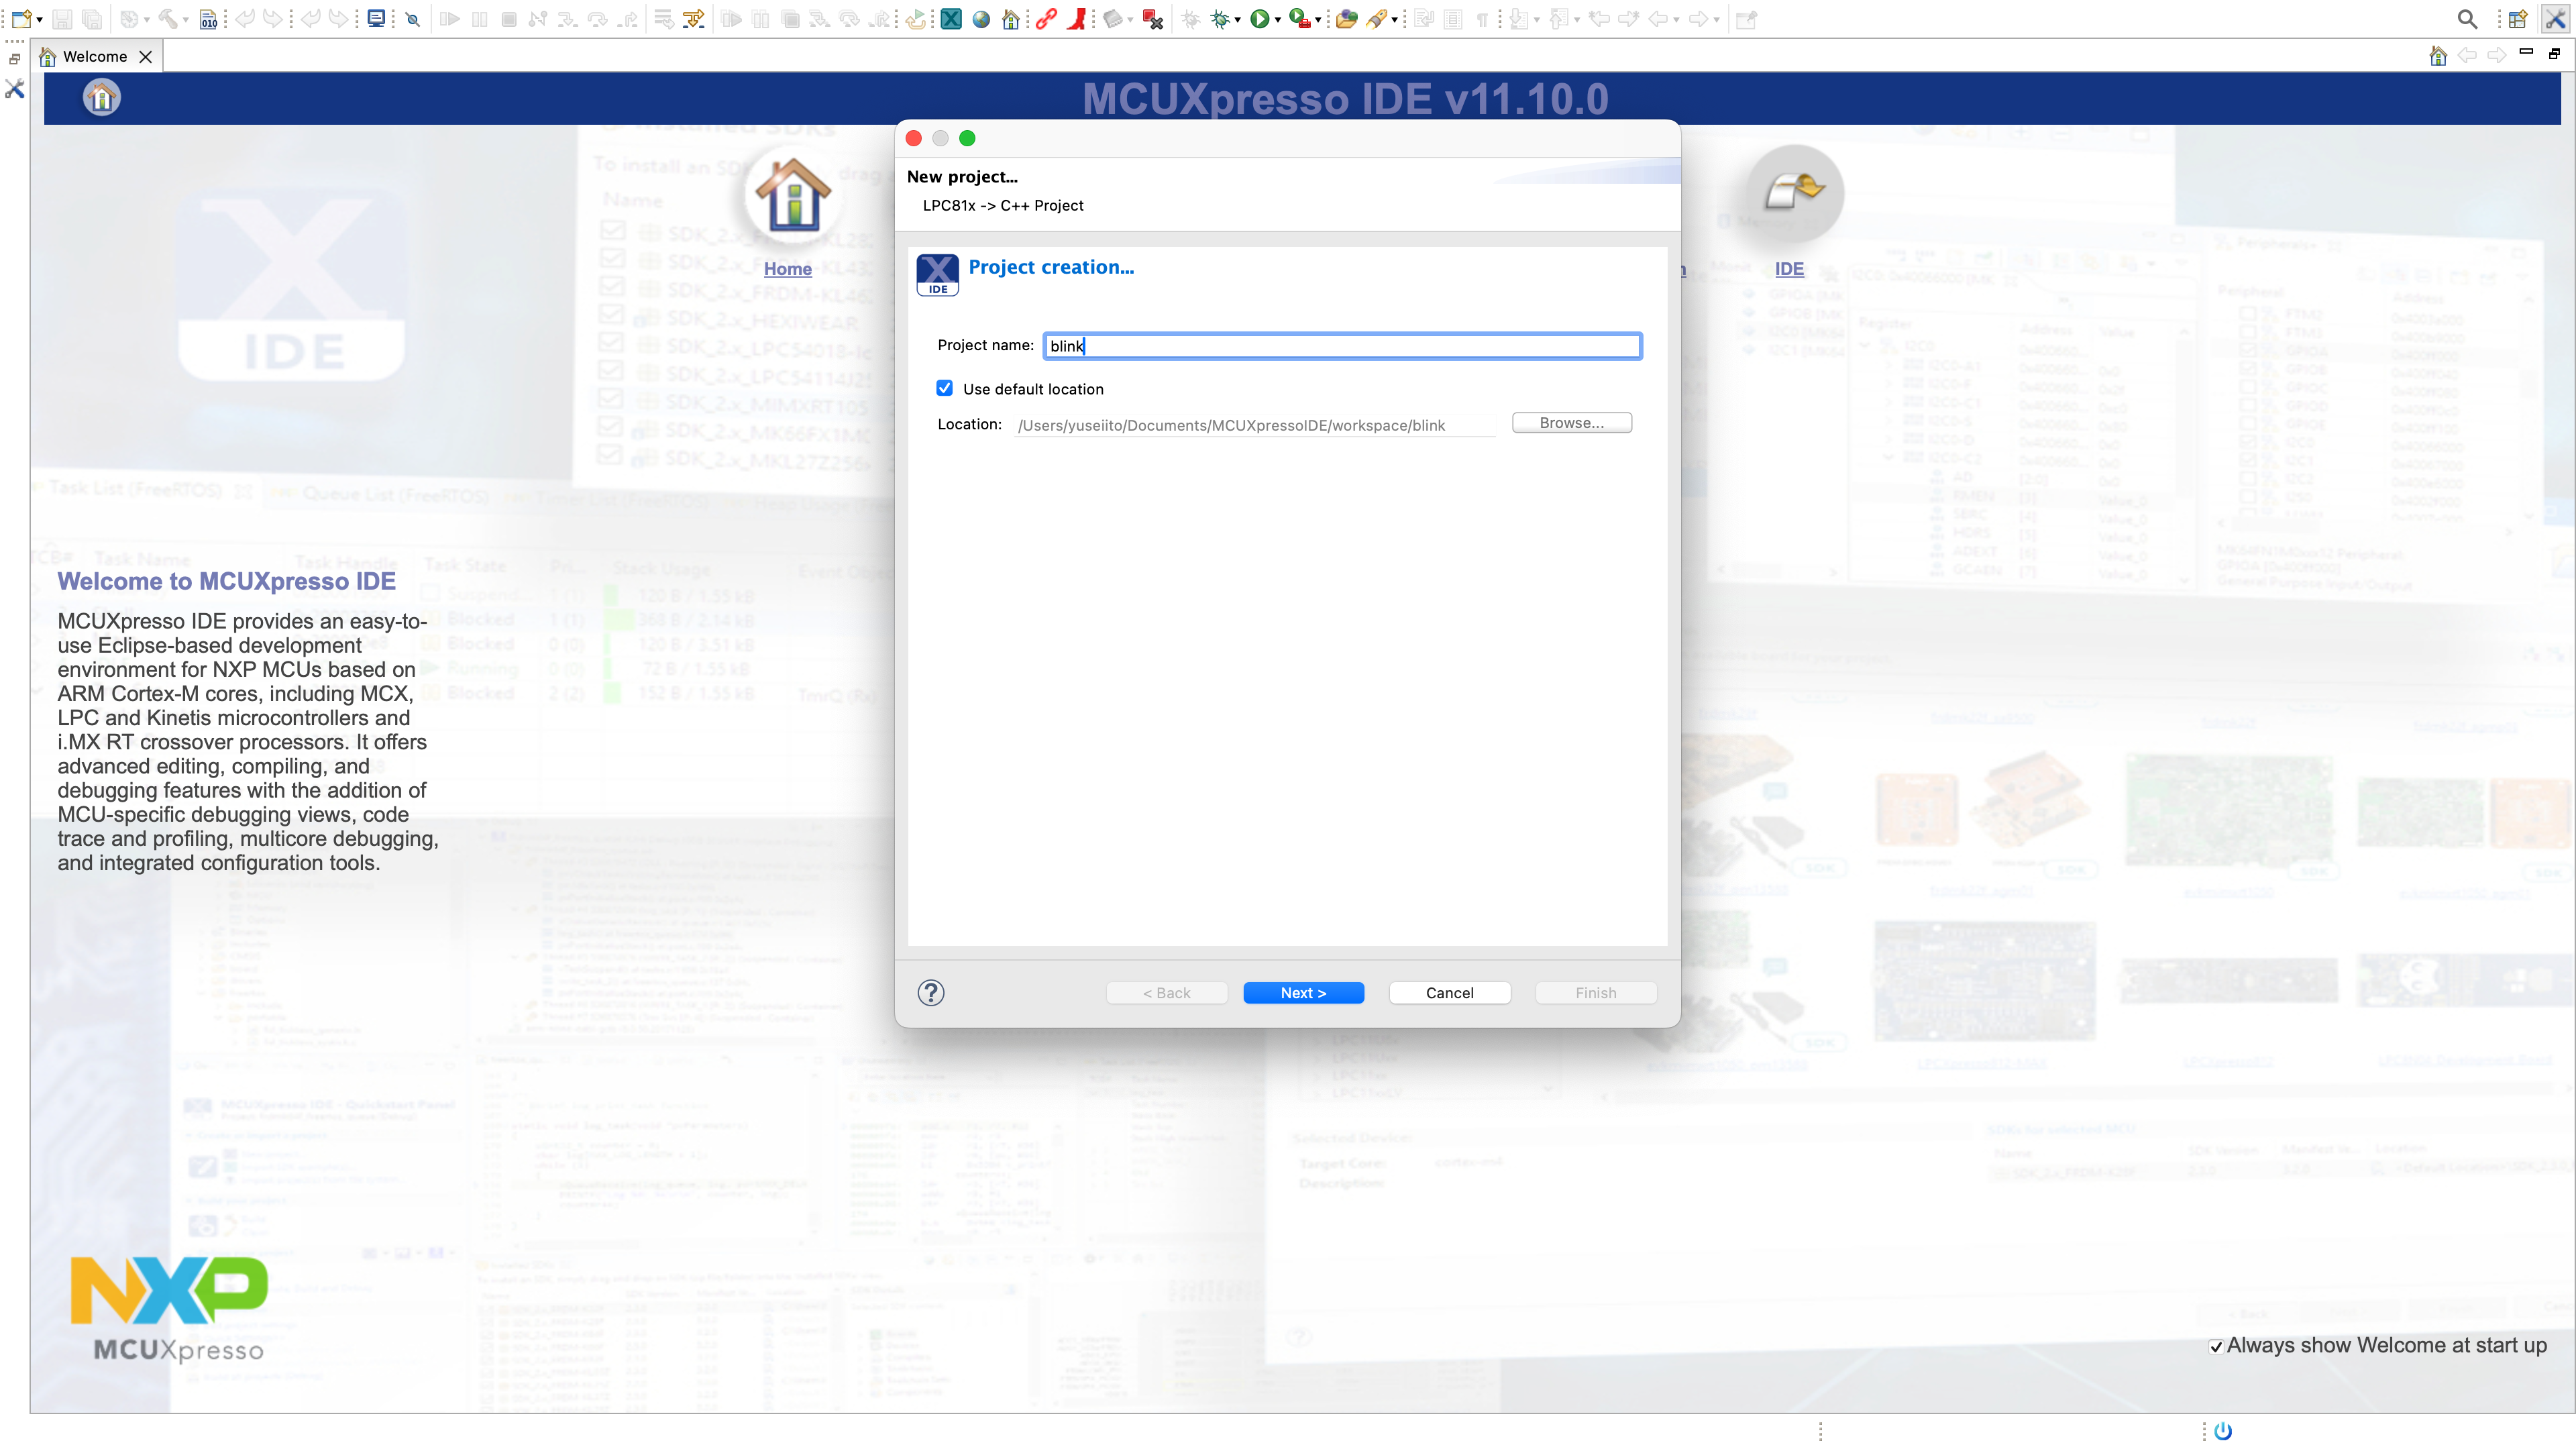The width and height of the screenshot is (2576, 1449).
Task: Open the IDE link on Welcome page
Action: click(x=1789, y=268)
